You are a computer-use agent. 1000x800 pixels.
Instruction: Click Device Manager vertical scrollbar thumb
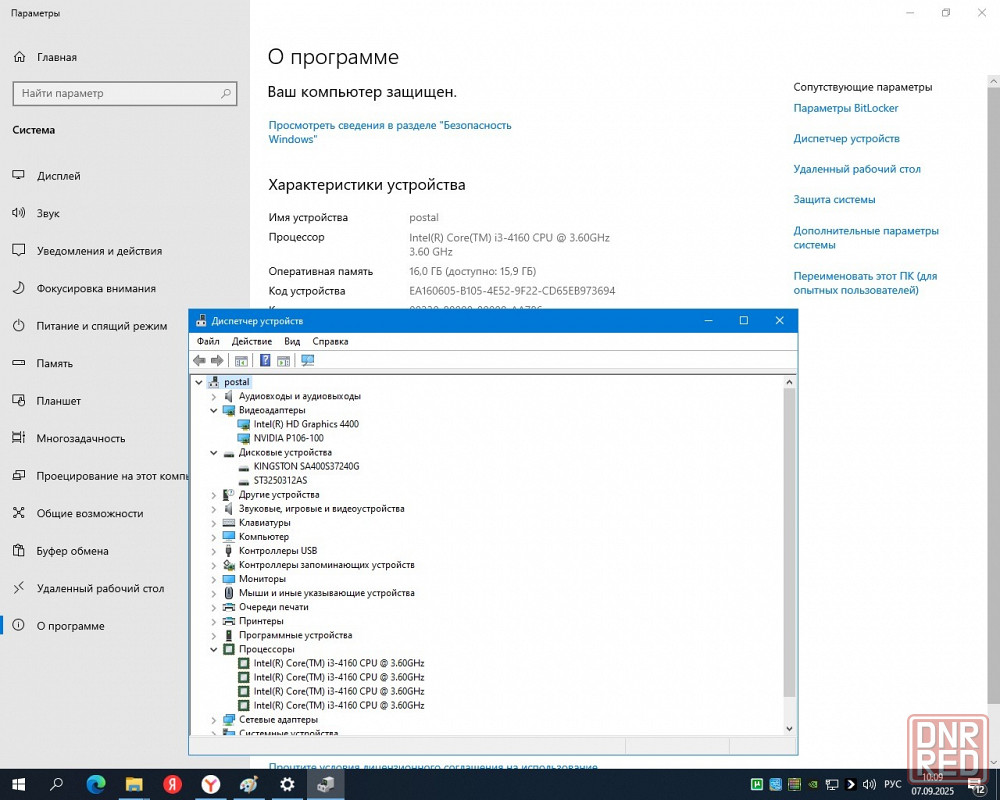(789, 542)
